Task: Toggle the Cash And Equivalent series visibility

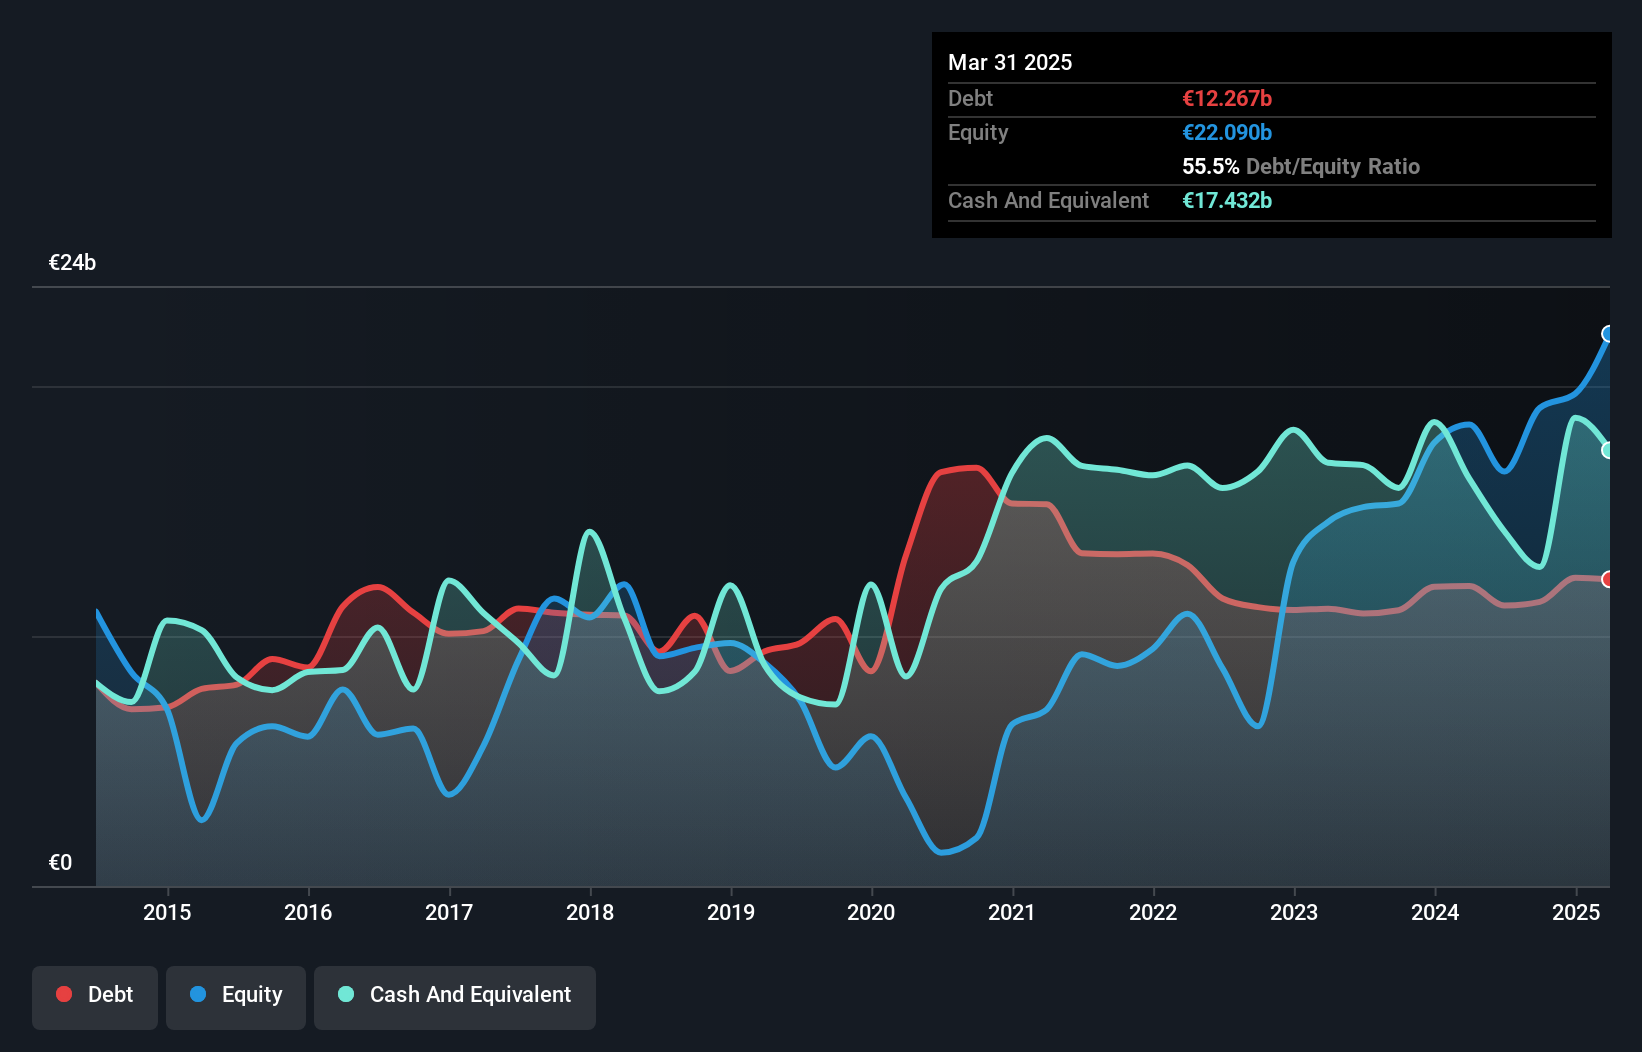Action: [455, 995]
